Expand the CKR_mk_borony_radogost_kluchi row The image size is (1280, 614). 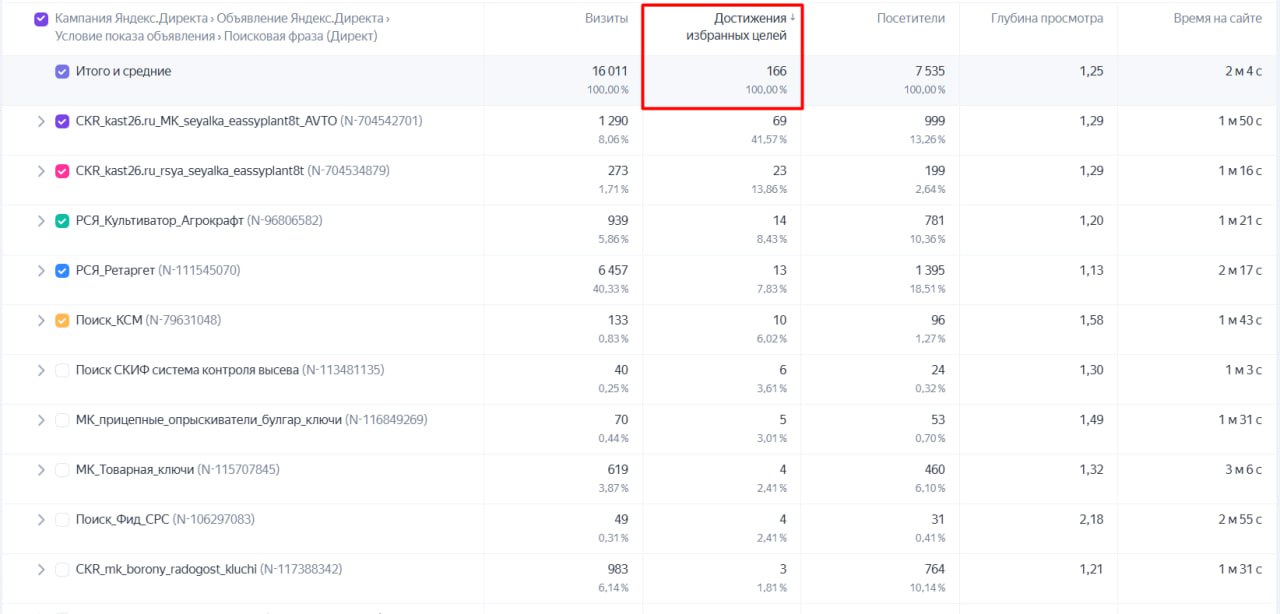(x=41, y=570)
